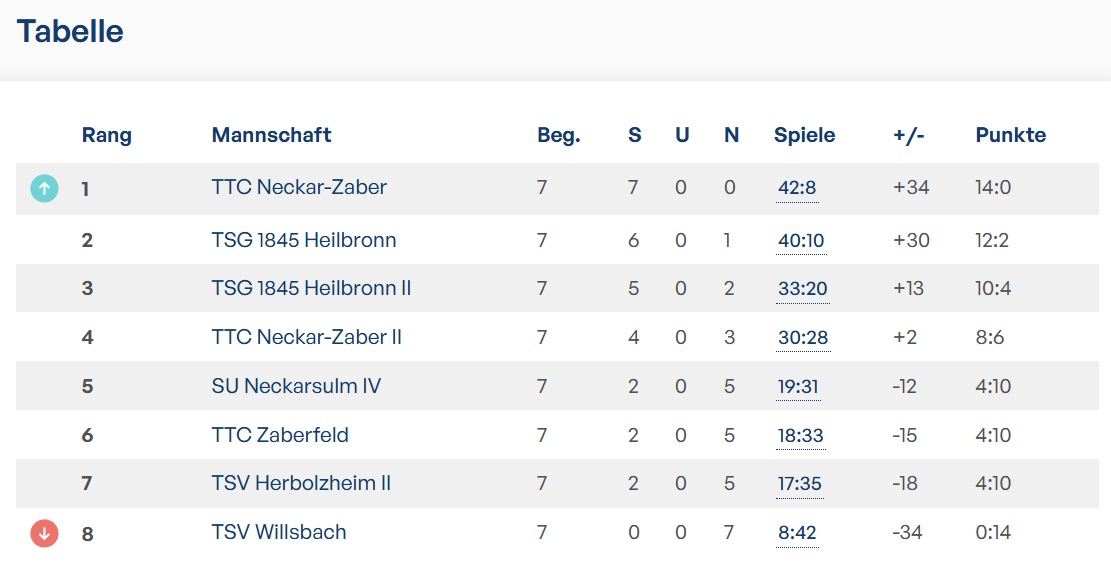1111x568 pixels.
Task: Click the 40:10 games score link
Action: [801, 241]
